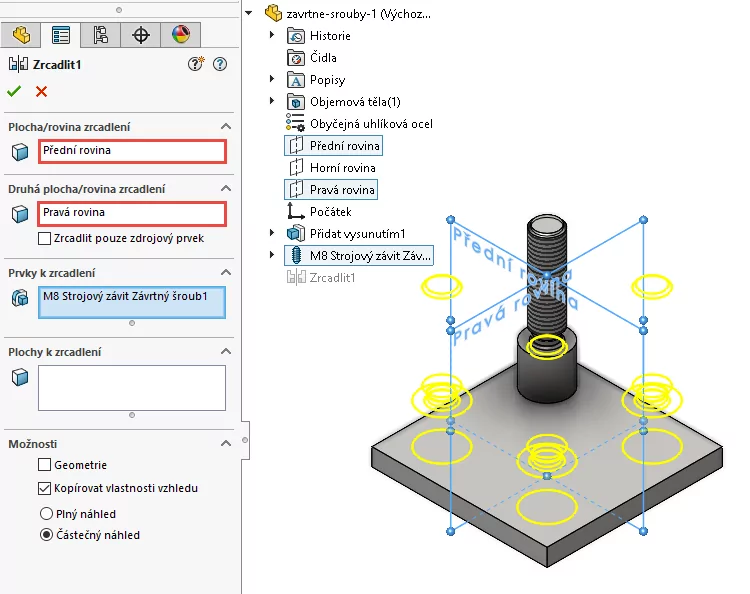The width and height of the screenshot is (750, 594).
Task: Select Obyčejná uhlíková ocel material entry
Action: [x=371, y=124]
